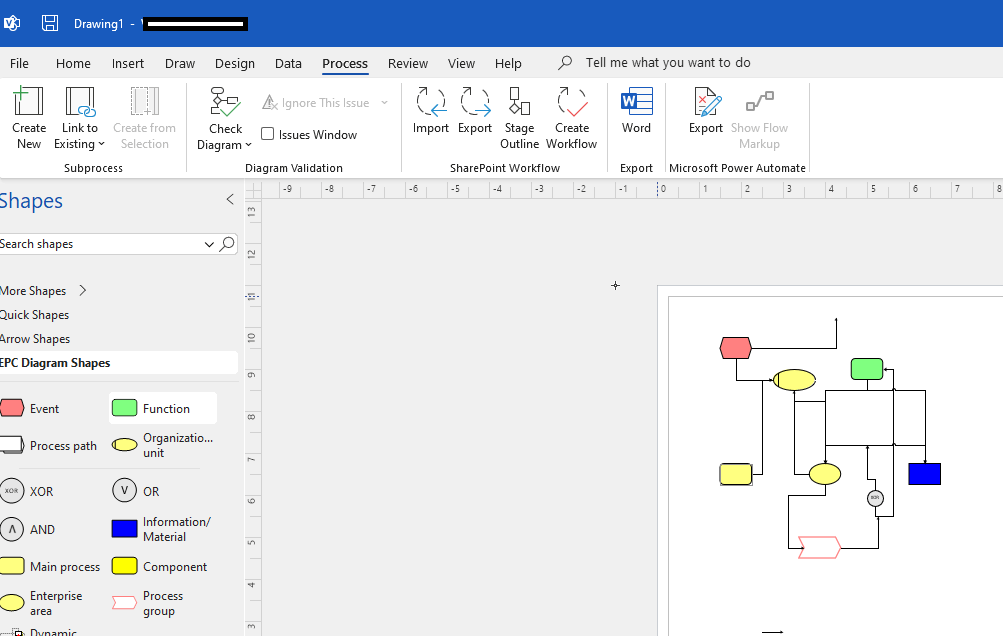Switch to the Data tab
1003x636 pixels.
(288, 63)
